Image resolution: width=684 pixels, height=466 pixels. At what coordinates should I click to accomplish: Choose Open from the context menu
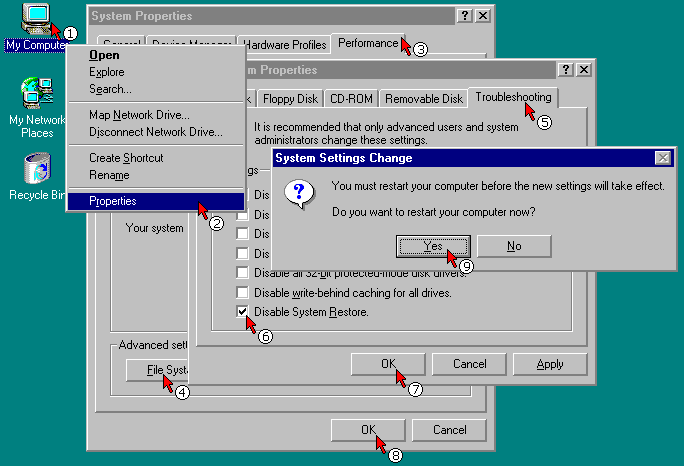[x=156, y=55]
